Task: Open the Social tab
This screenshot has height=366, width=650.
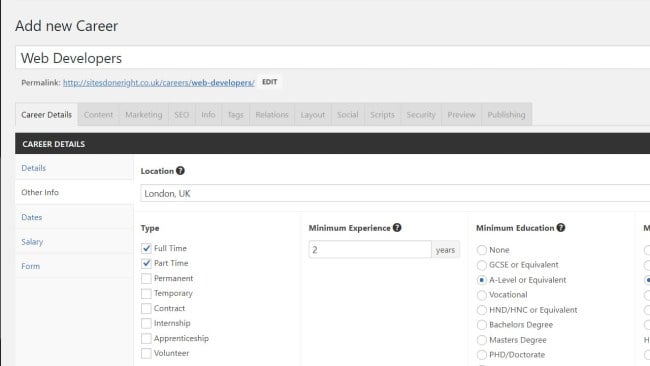Action: 347,115
